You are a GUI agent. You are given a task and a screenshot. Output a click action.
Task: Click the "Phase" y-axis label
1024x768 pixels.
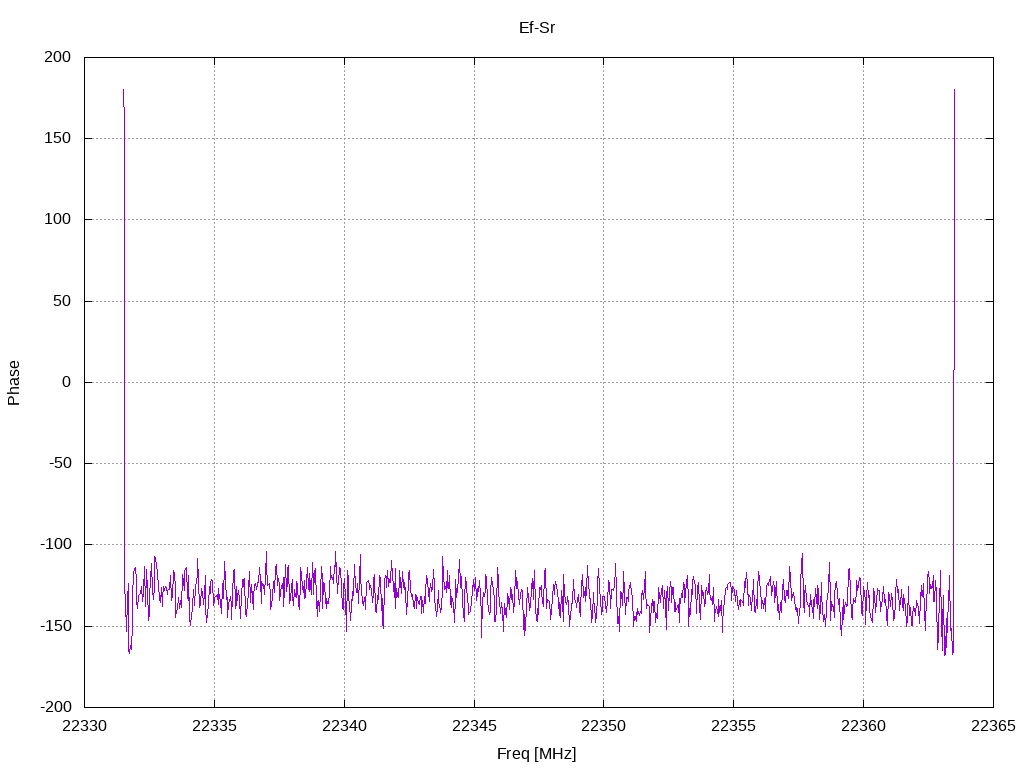pos(14,383)
